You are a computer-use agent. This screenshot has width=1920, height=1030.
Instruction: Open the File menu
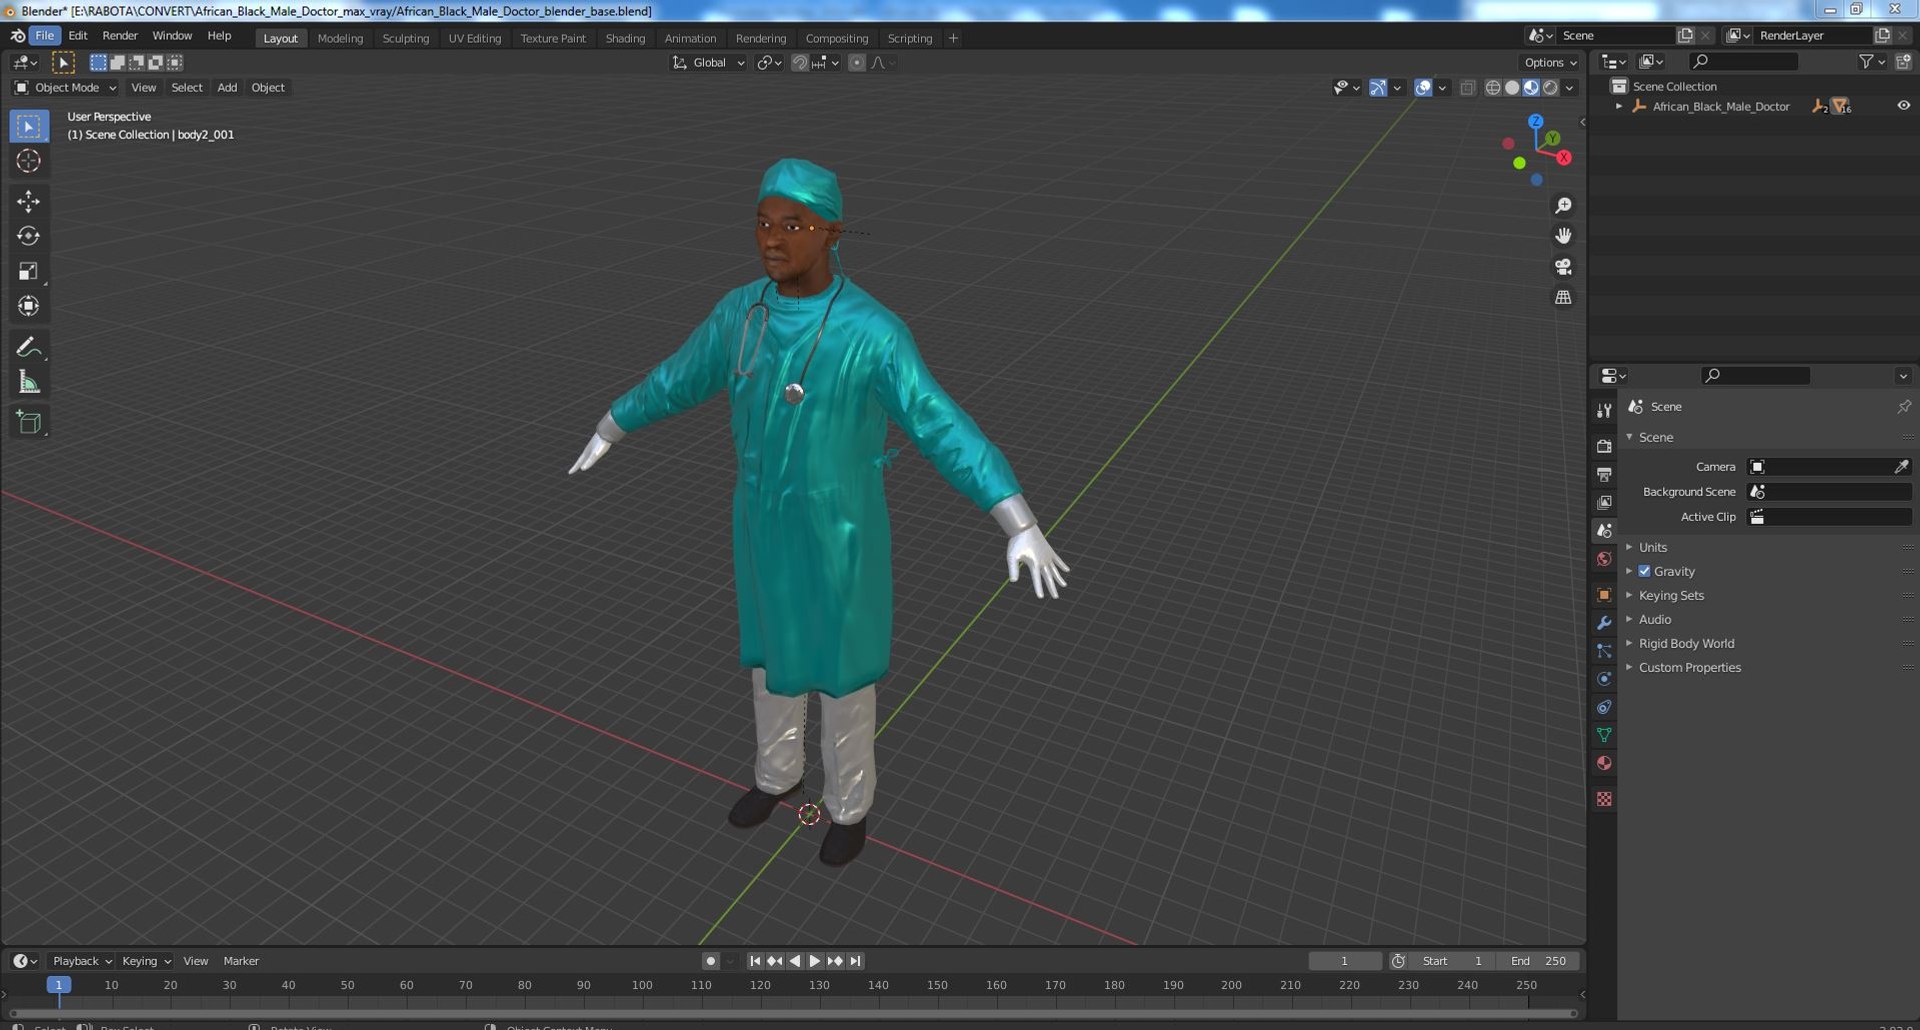[45, 35]
